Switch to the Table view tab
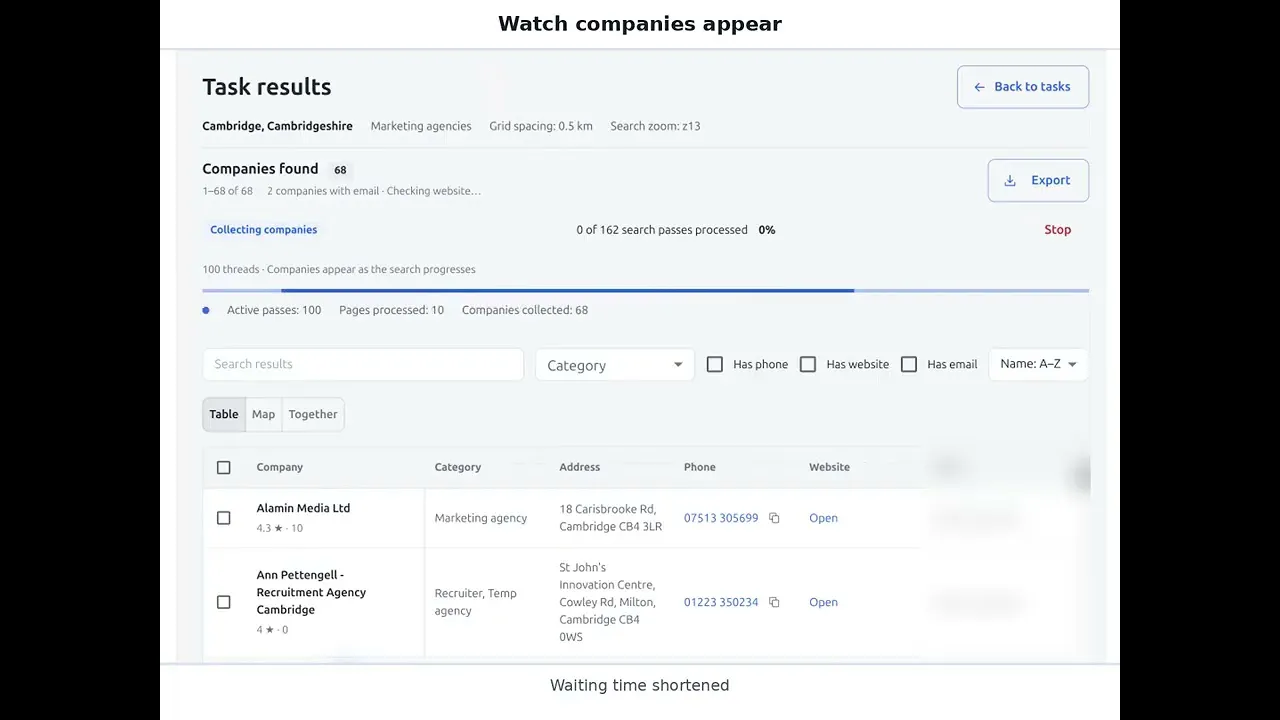1280x720 pixels. pyautogui.click(x=224, y=414)
